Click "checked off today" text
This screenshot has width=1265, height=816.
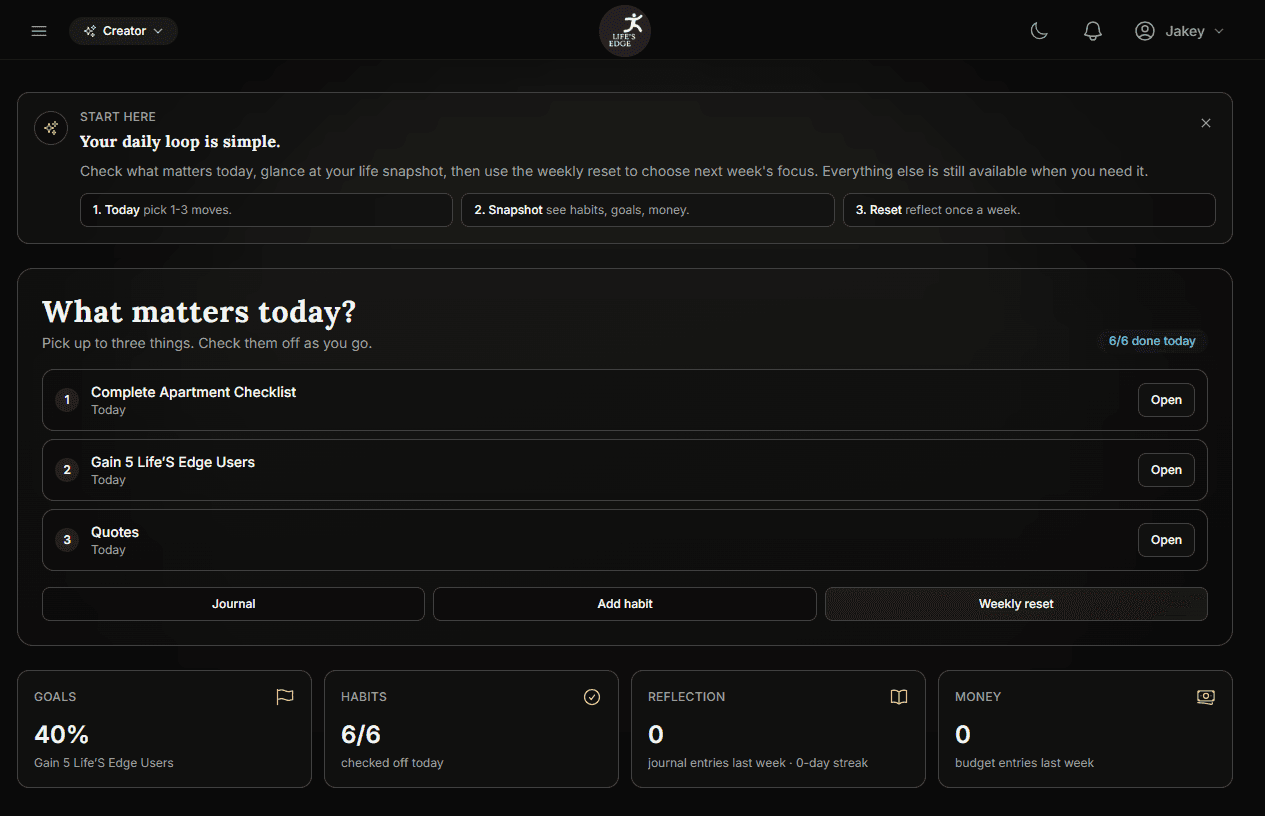click(392, 763)
